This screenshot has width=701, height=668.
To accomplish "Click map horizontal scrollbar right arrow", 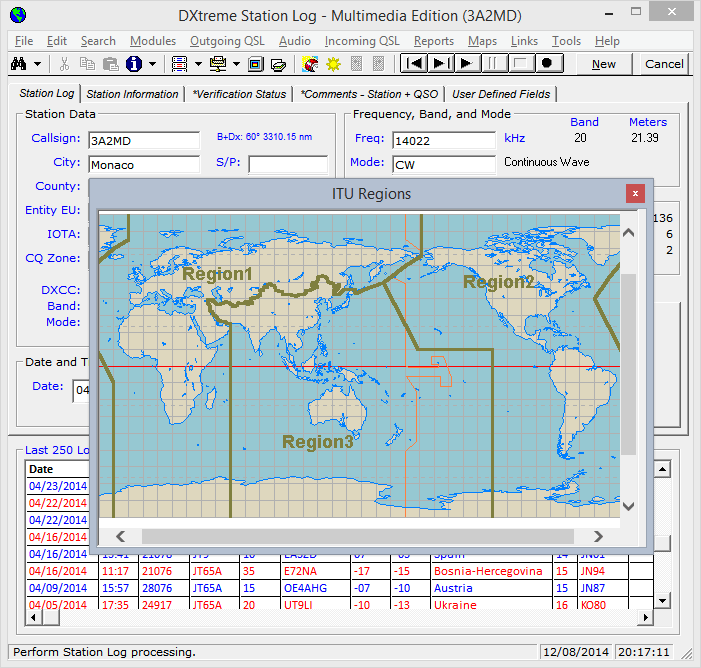I will pyautogui.click(x=598, y=536).
